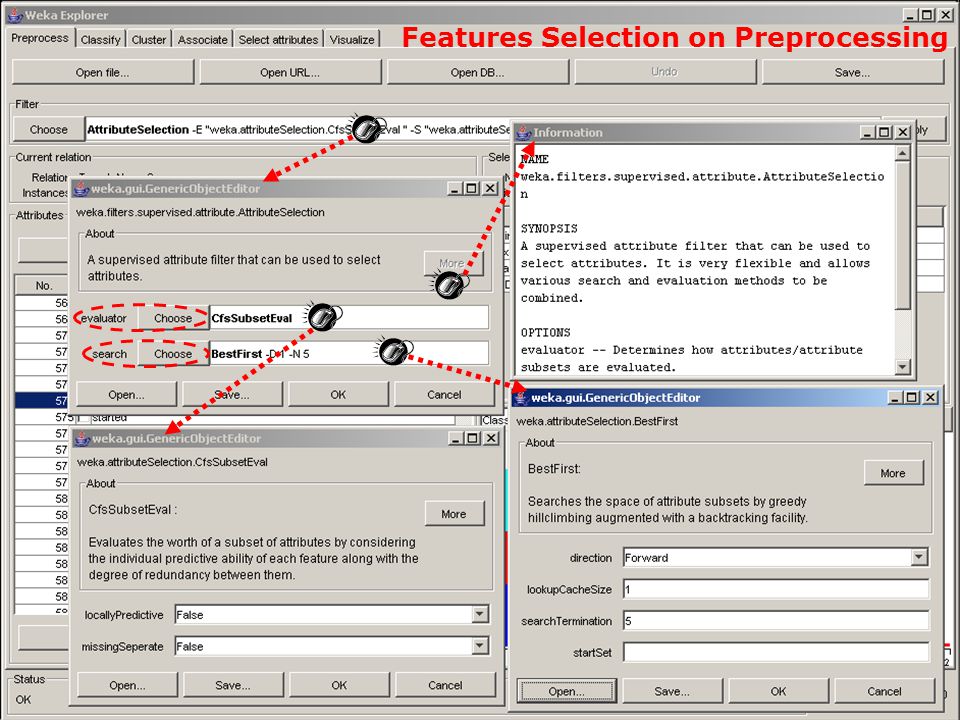
Task: Click Cancel in the BestFirst editor
Action: point(884,691)
